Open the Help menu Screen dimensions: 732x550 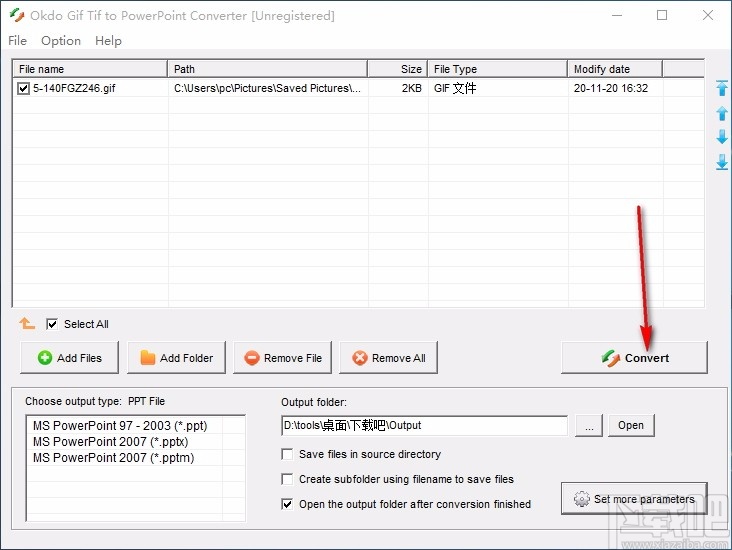pos(108,41)
